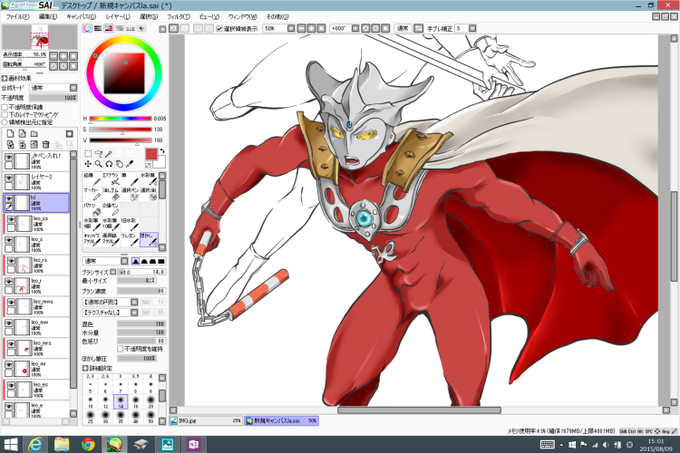Choose the 選択ペン selection pen tool
The height and width of the screenshot is (453, 680).
[130, 194]
